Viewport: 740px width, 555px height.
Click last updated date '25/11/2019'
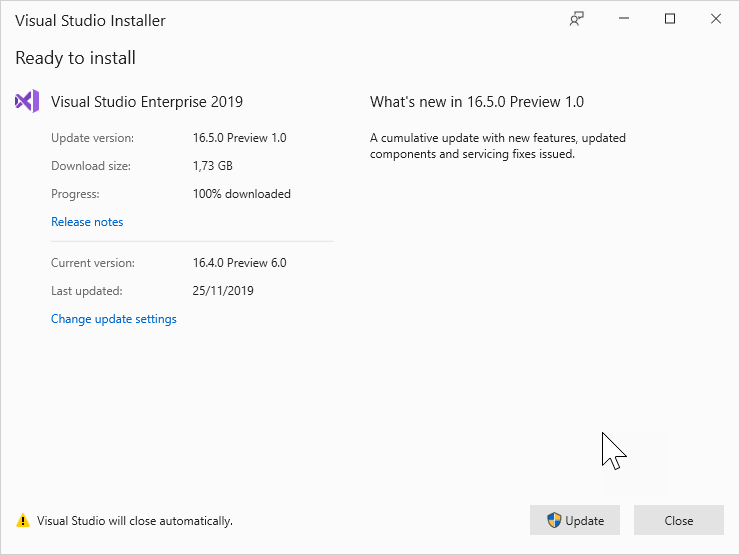tap(223, 291)
